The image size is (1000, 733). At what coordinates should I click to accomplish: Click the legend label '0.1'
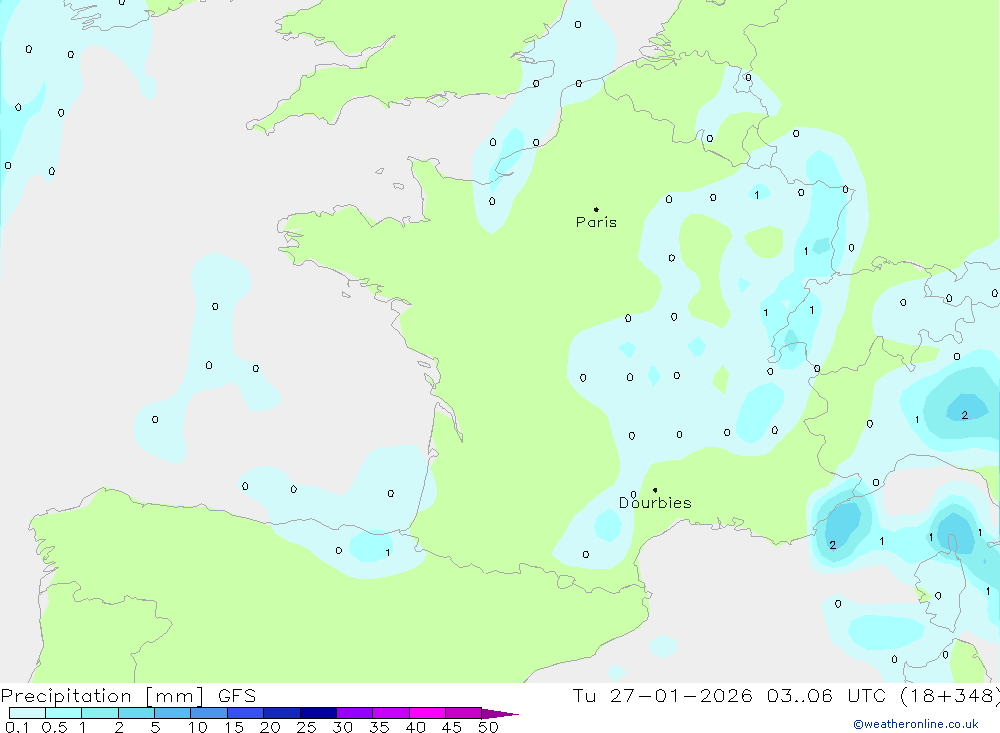[x=17, y=727]
